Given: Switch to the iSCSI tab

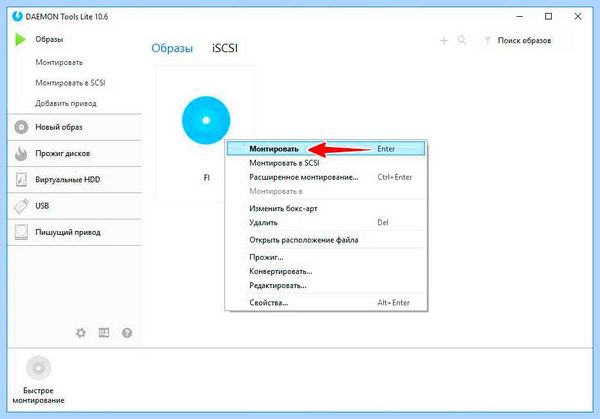Looking at the screenshot, I should pos(225,48).
